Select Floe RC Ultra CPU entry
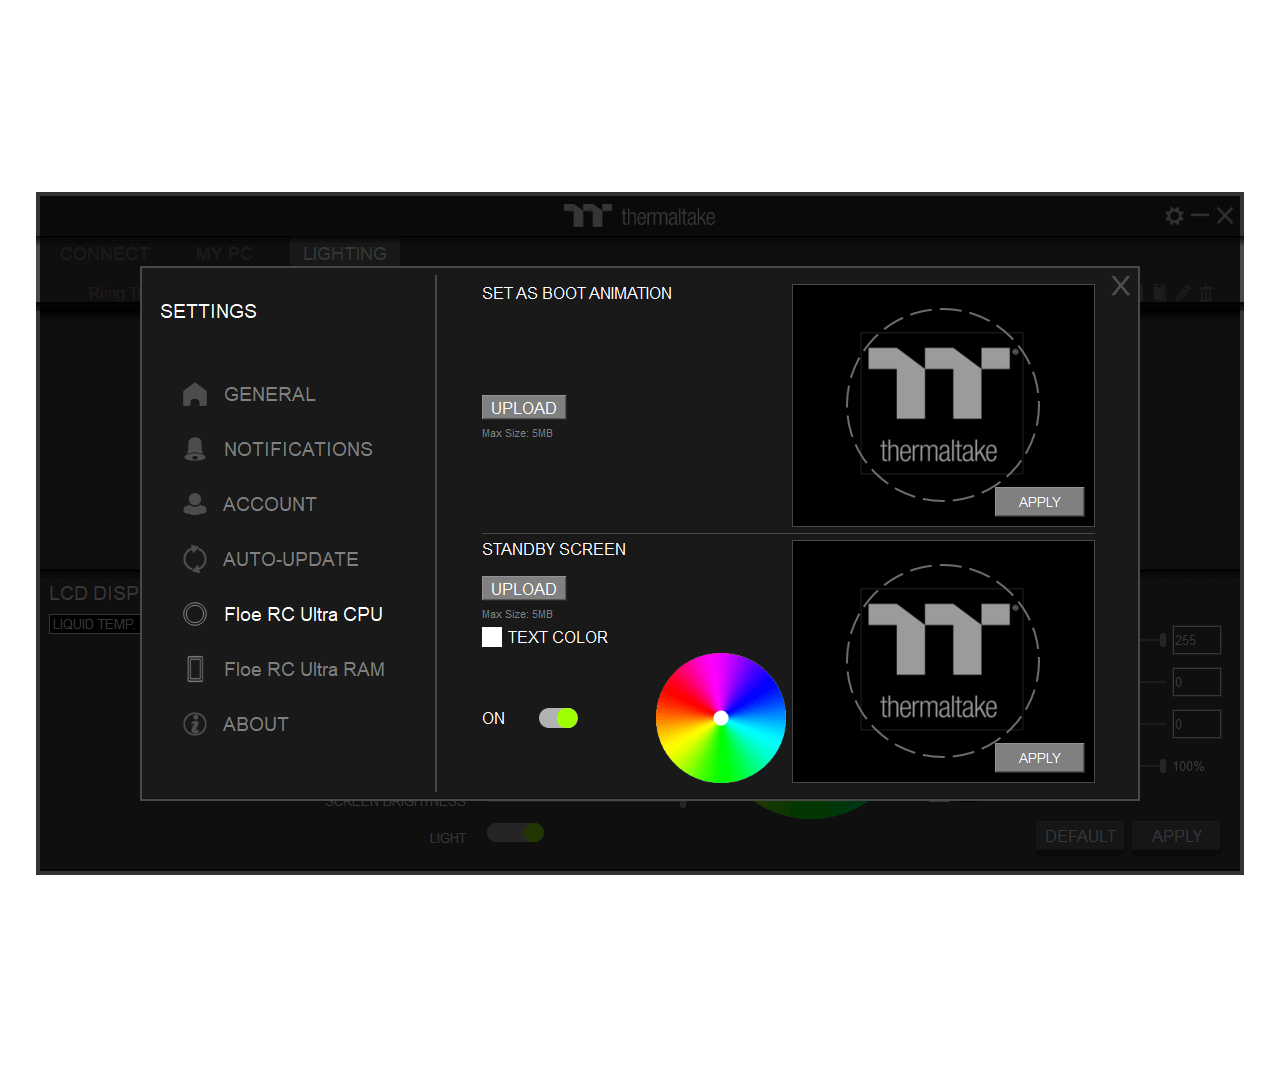This screenshot has width=1280, height=1067. (303, 614)
